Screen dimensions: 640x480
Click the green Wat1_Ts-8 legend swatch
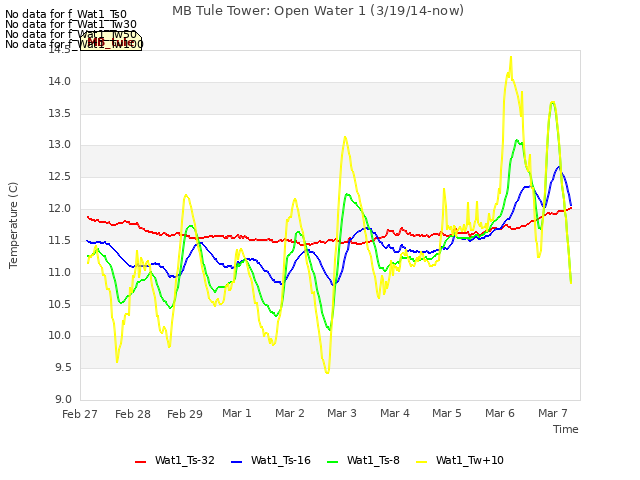333,462
